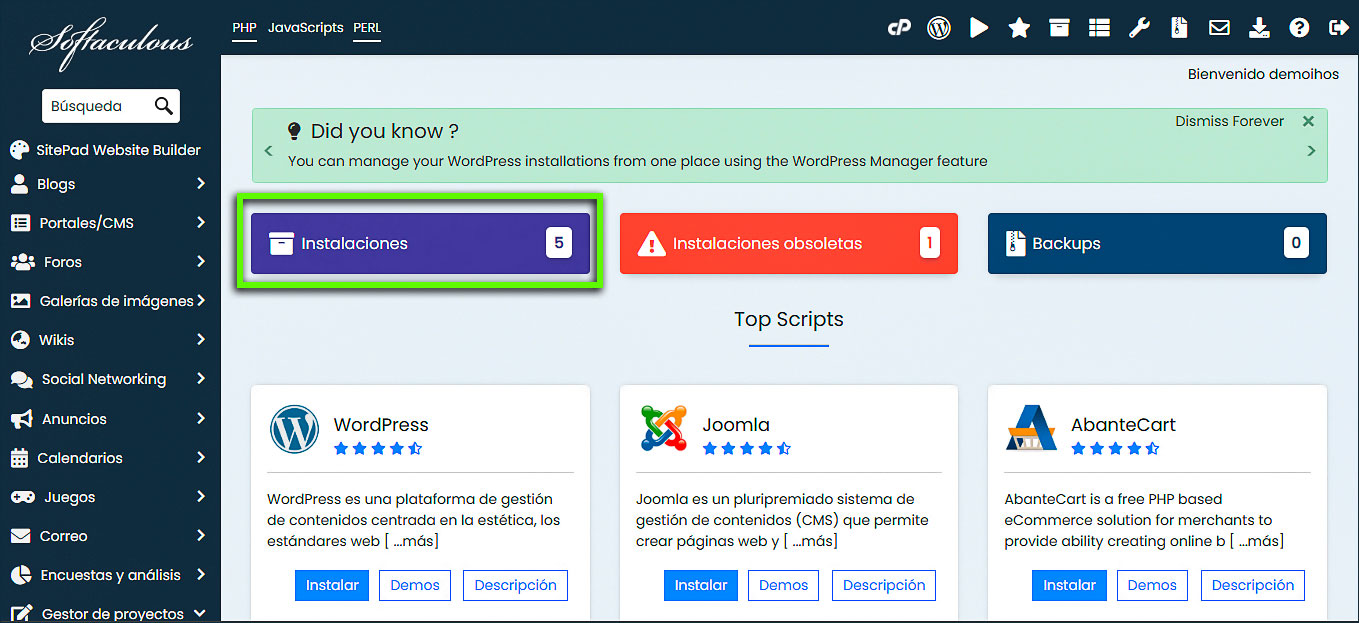Screen dimensions: 1359x623
Task: Open Demos using the play icon
Action: click(x=978, y=28)
